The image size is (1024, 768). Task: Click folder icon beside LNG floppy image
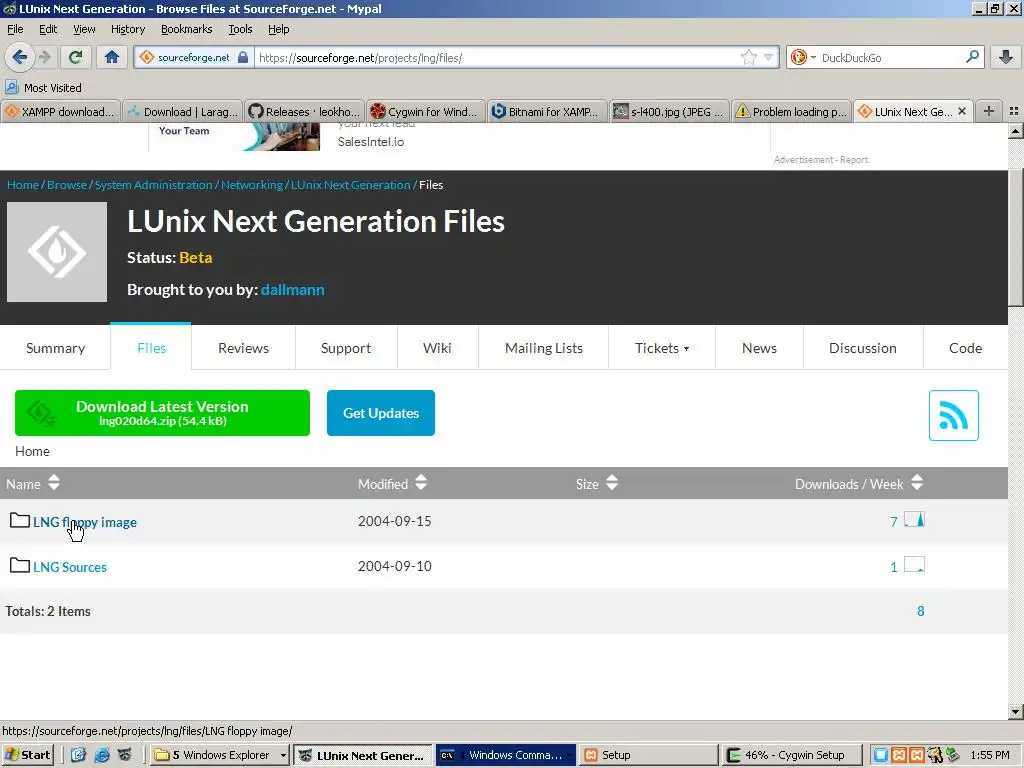point(20,520)
